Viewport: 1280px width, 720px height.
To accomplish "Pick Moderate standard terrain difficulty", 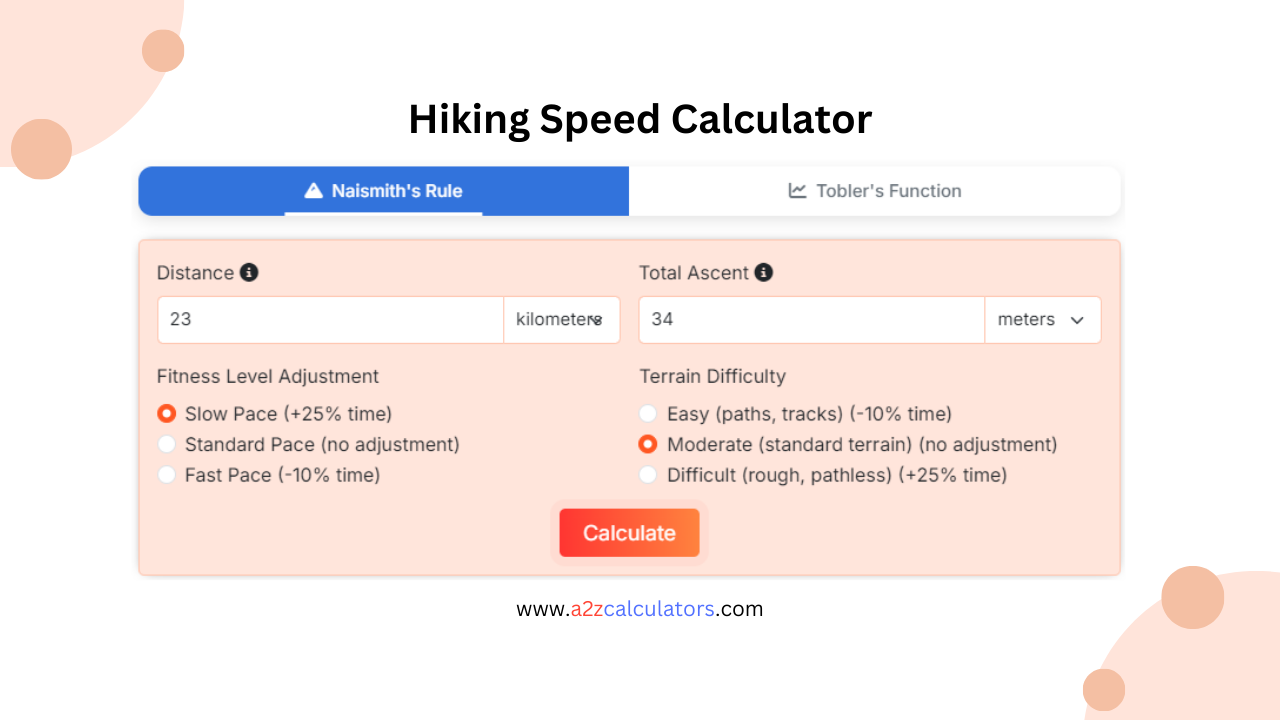I will pos(648,444).
